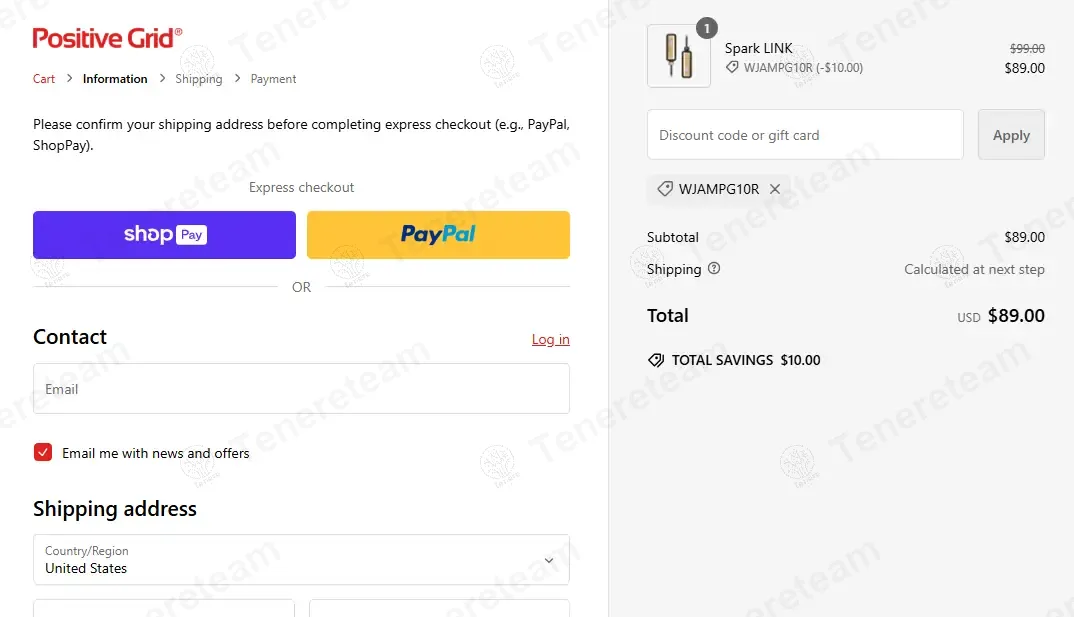Open the Country/Region dropdown
This screenshot has height=617, width=1074.
click(300, 560)
